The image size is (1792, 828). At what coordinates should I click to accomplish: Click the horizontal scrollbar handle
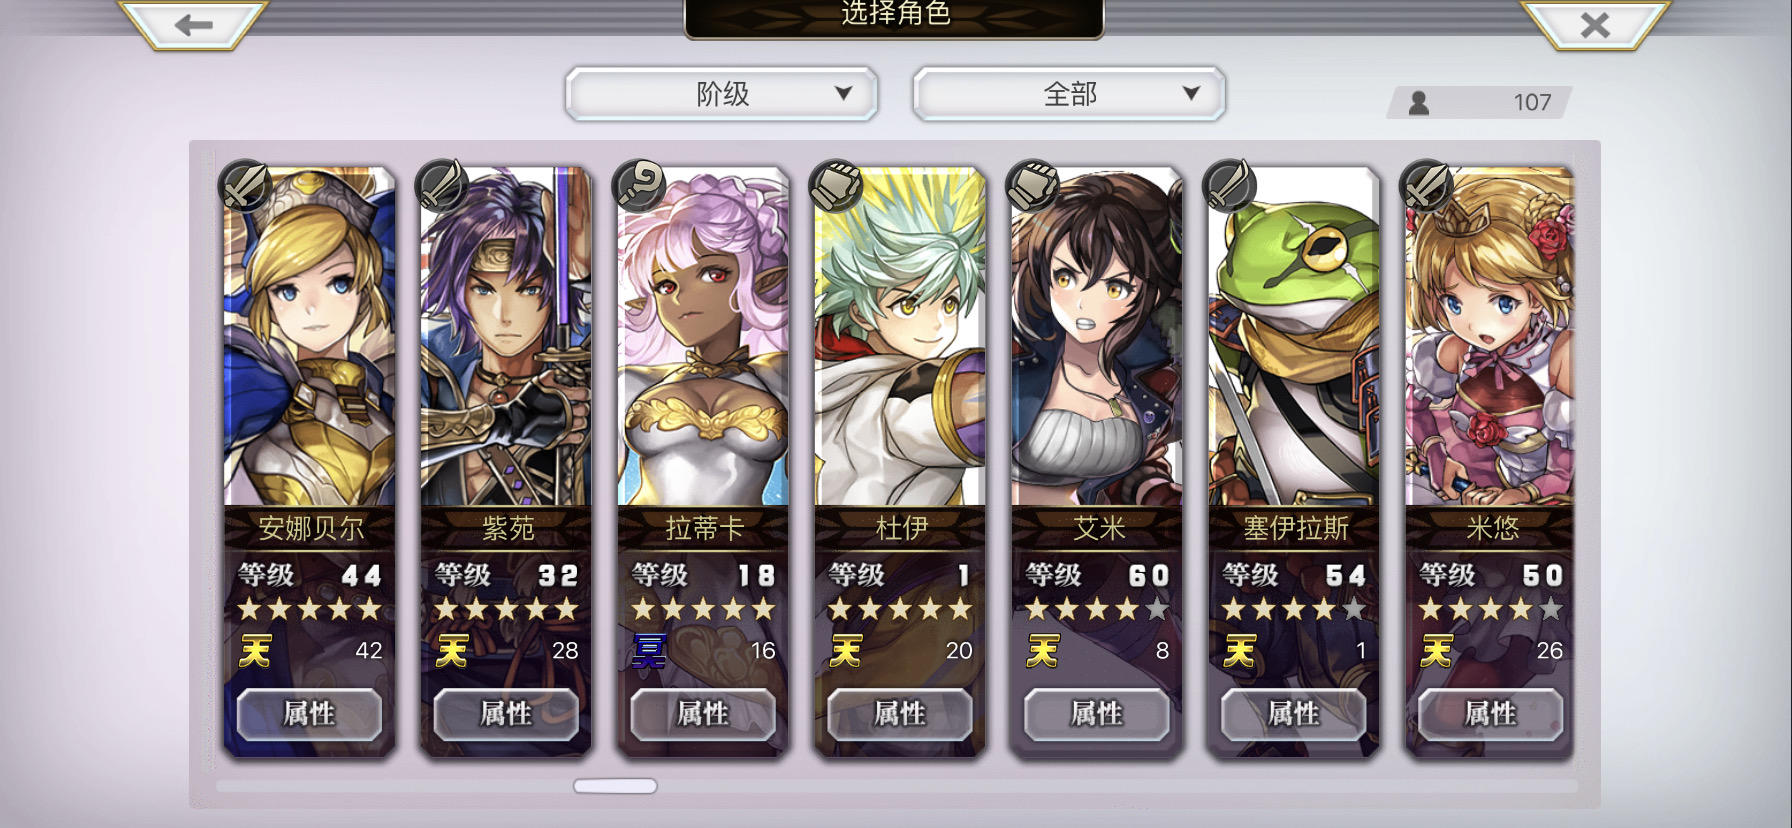(x=615, y=786)
